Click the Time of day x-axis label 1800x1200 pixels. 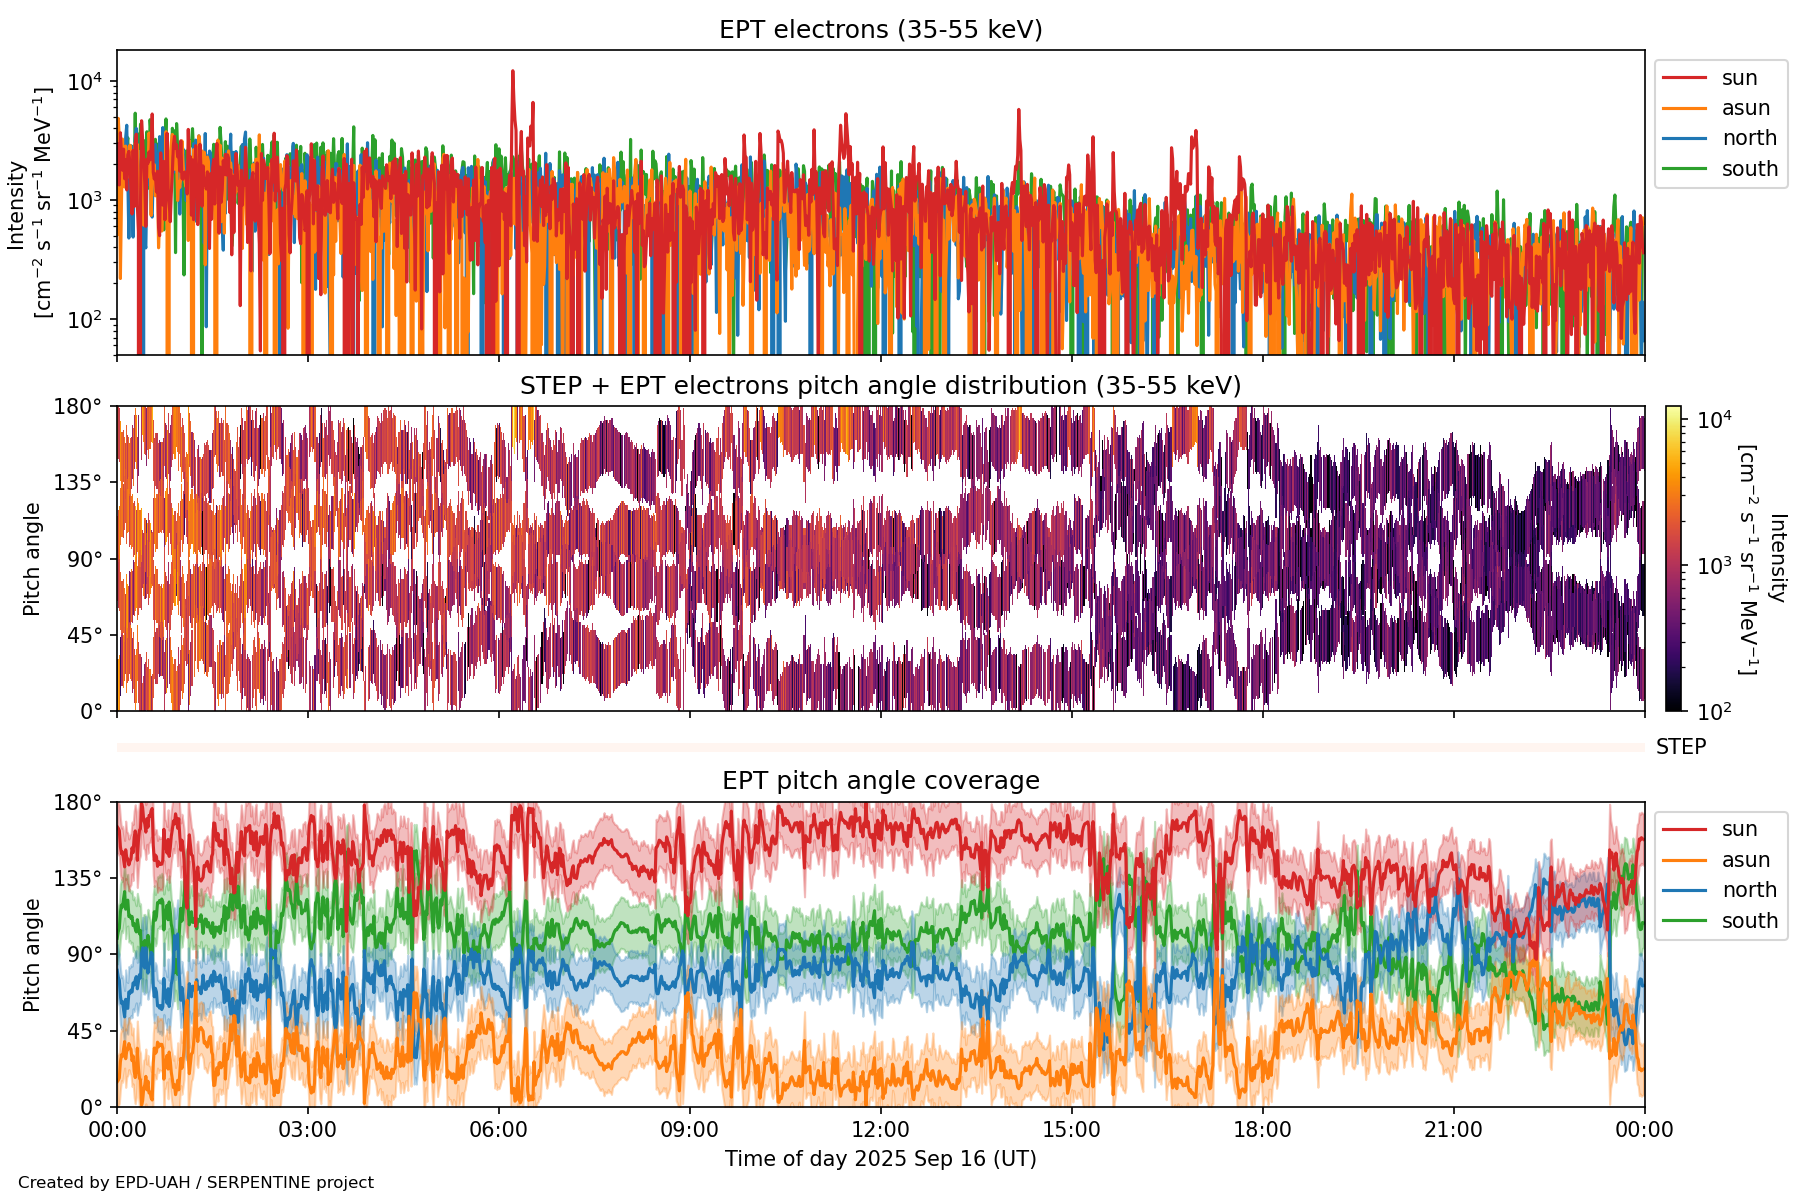tap(880, 1159)
